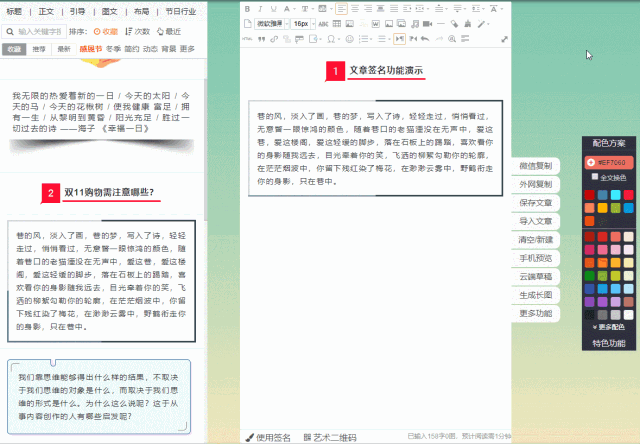
Task: Insert a blockquote
Action: [262, 39]
